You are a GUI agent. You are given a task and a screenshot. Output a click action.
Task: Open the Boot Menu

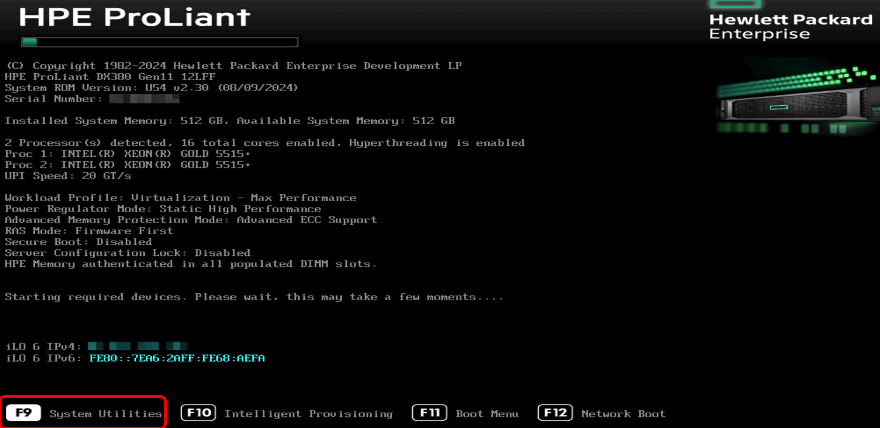pos(487,414)
